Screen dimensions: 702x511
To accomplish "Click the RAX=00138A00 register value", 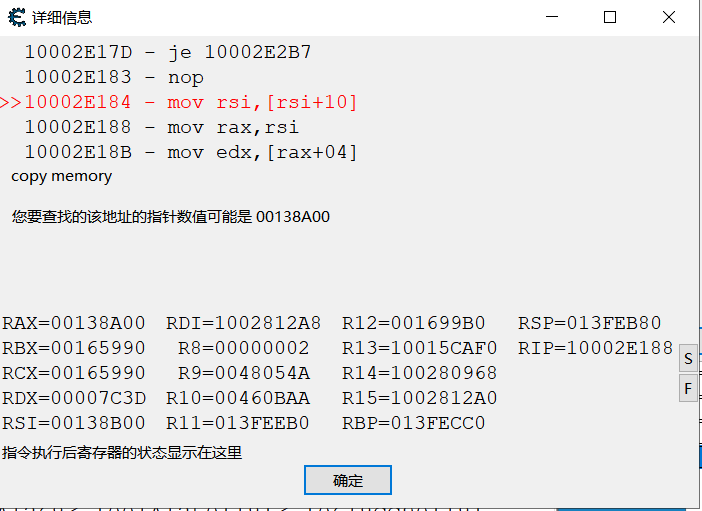I will (74, 323).
